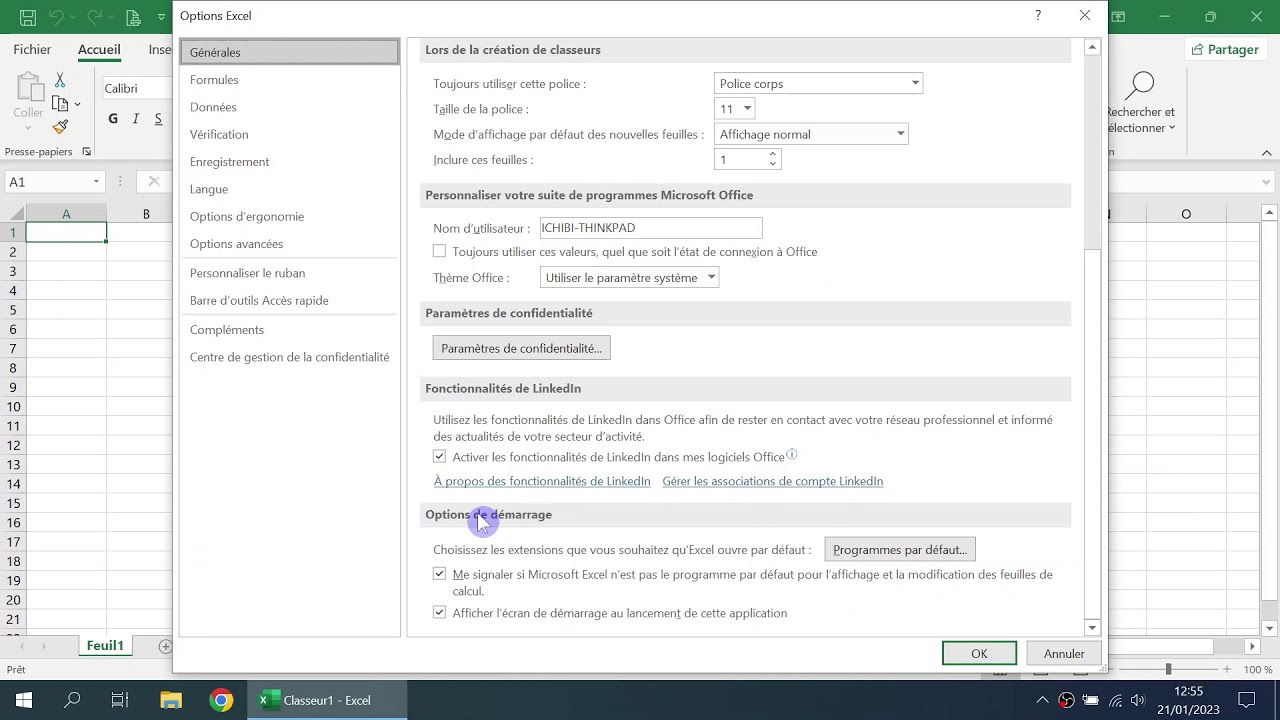1280x720 pixels.
Task: Click the Copy icon in the Presse-papiers group
Action: (x=59, y=103)
